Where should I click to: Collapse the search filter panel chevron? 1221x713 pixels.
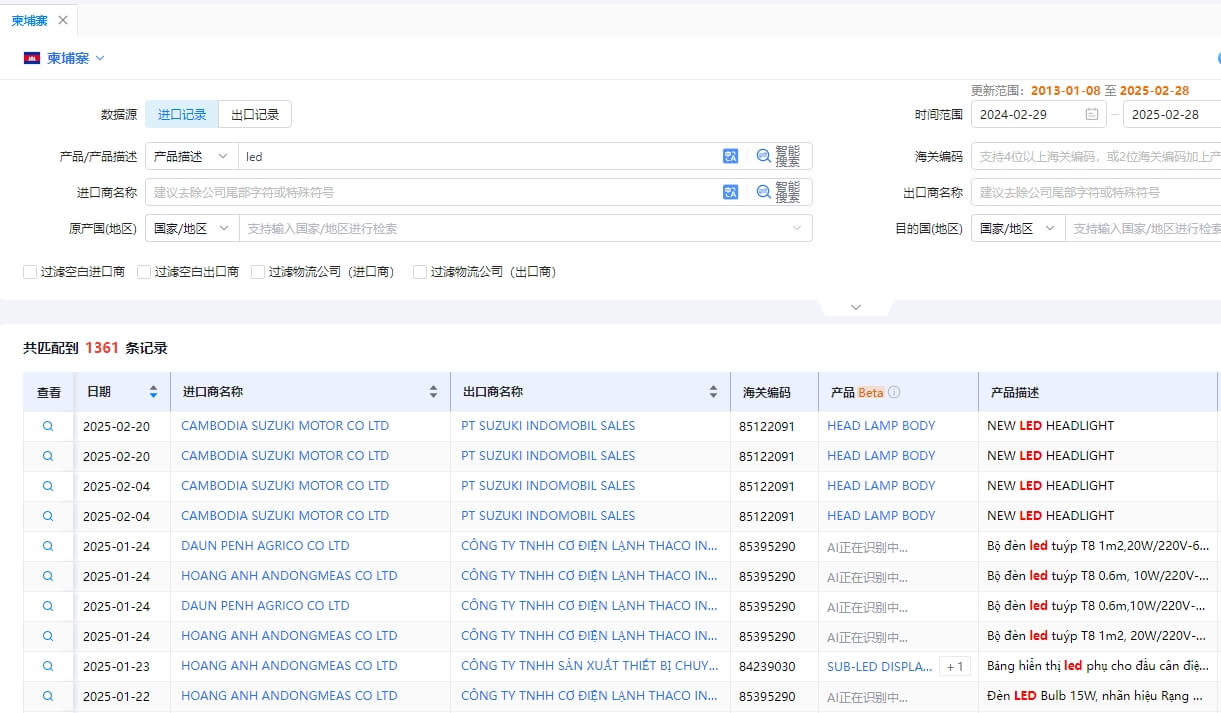pyautogui.click(x=855, y=307)
